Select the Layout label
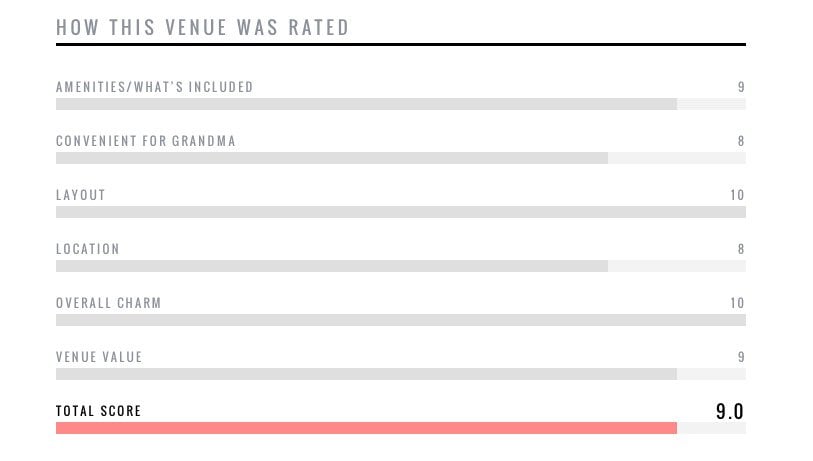Screen dimensions: 813x461 (81, 195)
